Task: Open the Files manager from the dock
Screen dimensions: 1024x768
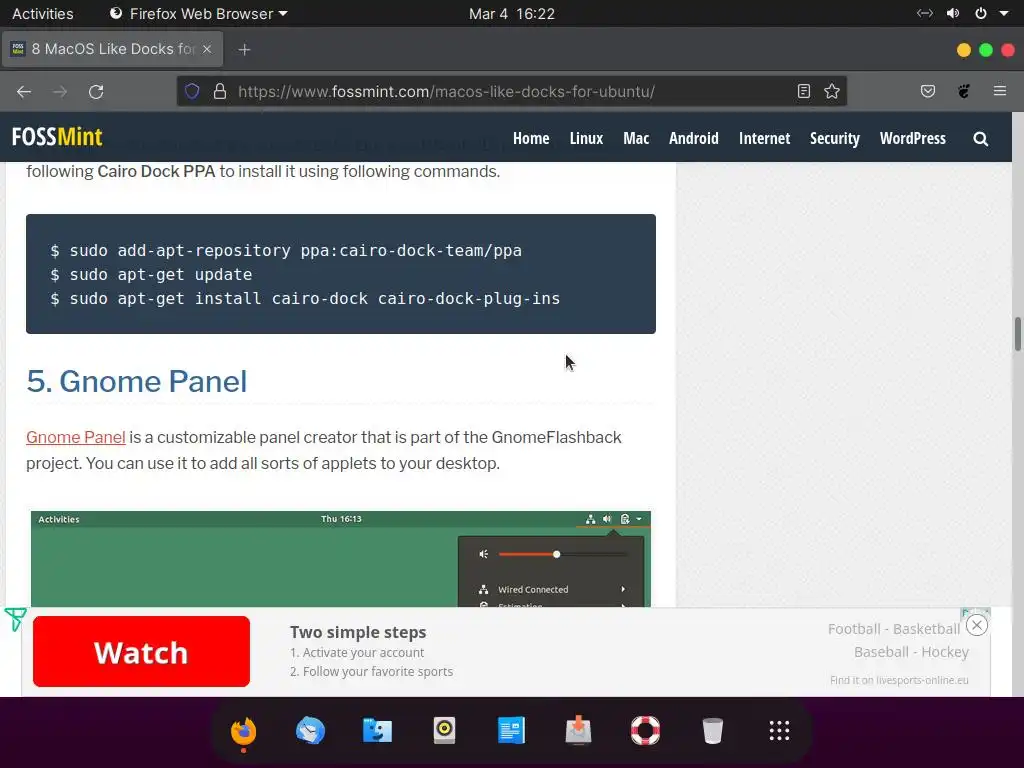Action: [377, 731]
